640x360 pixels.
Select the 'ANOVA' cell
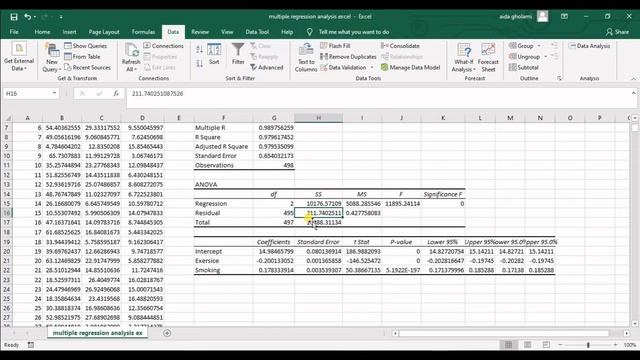(x=223, y=184)
